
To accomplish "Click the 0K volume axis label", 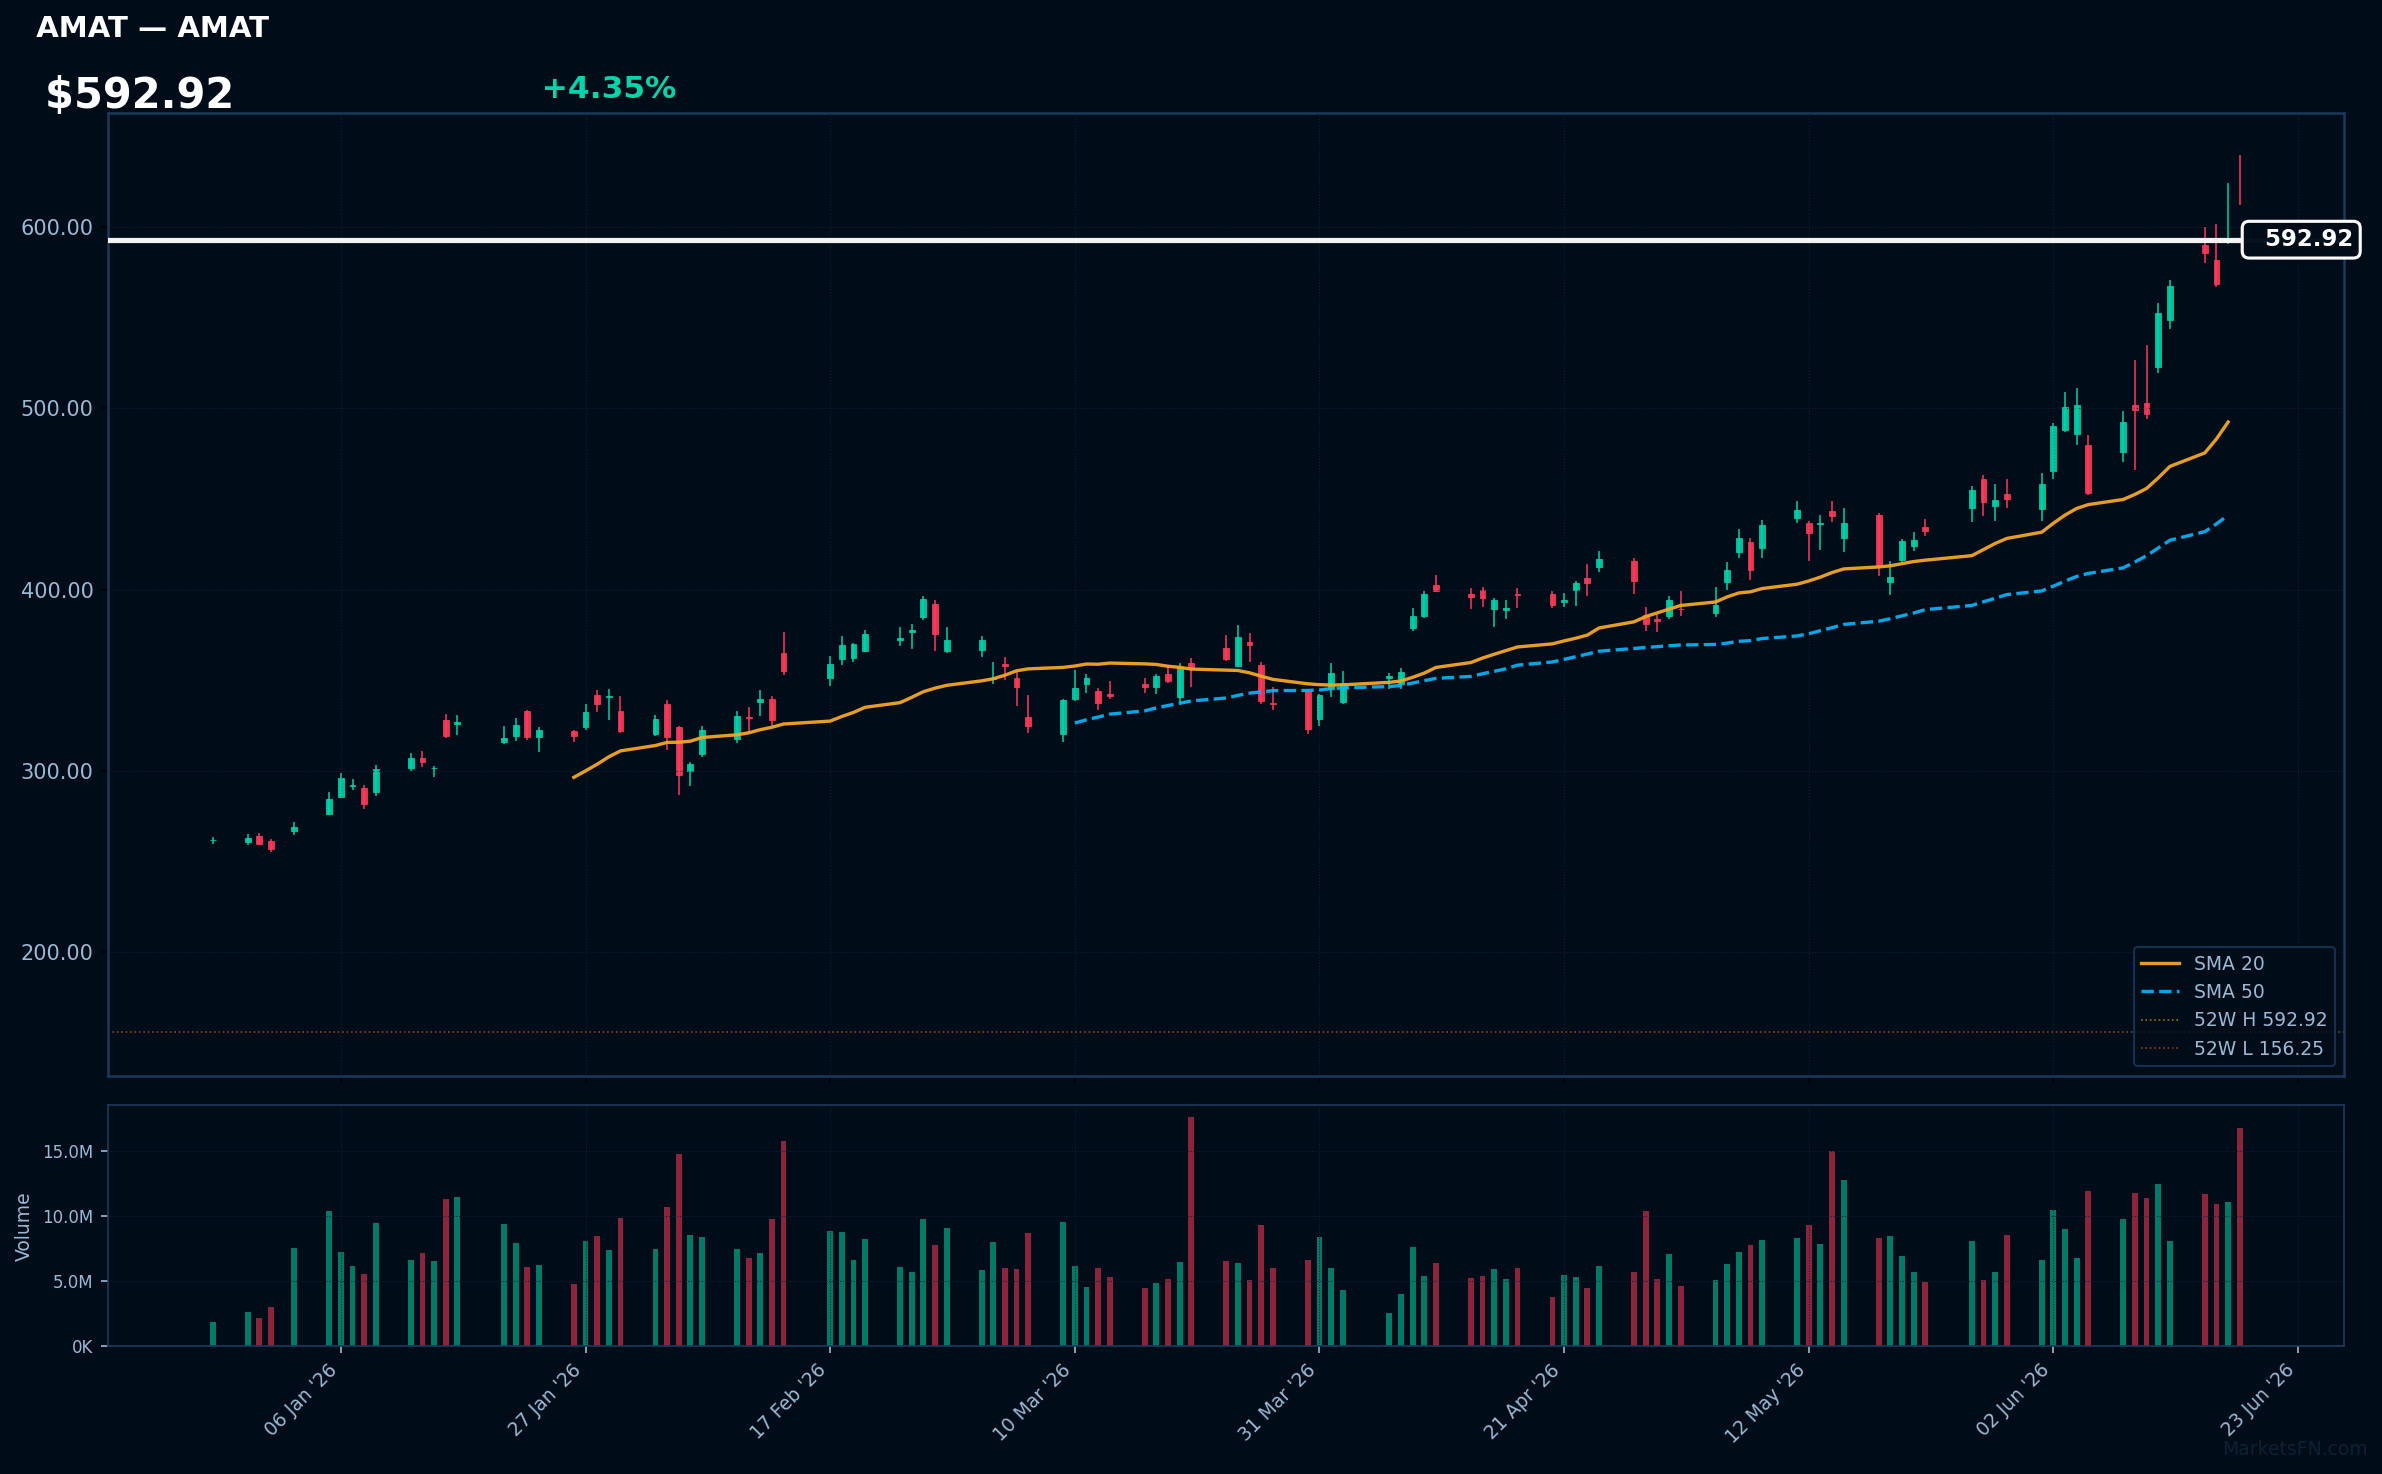I will pos(82,1347).
